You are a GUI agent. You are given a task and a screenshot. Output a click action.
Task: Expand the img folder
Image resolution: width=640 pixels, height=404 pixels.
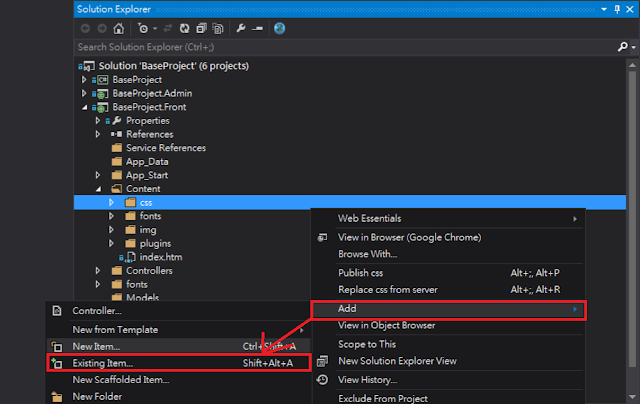coord(111,230)
